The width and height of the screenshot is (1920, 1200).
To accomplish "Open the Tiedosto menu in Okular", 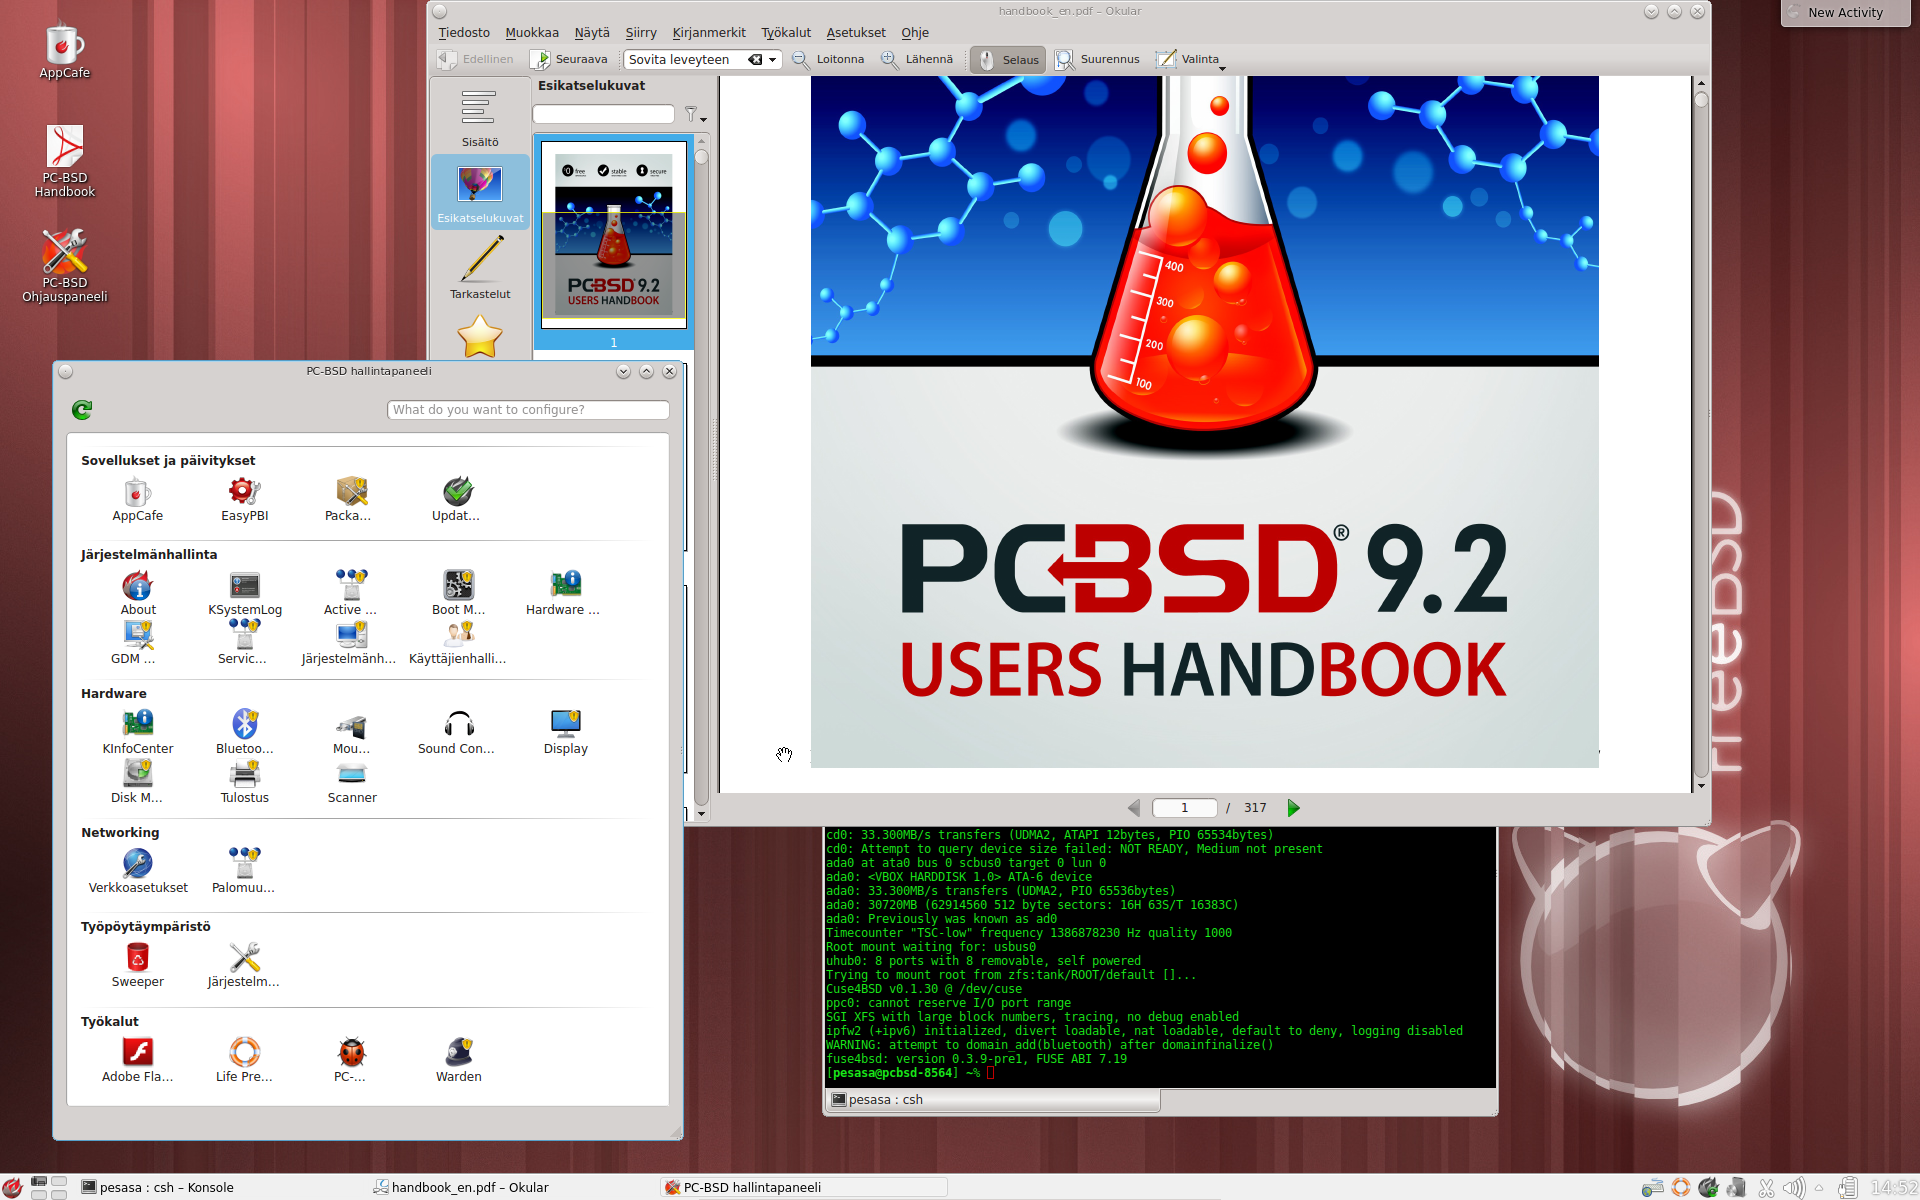I will [464, 33].
